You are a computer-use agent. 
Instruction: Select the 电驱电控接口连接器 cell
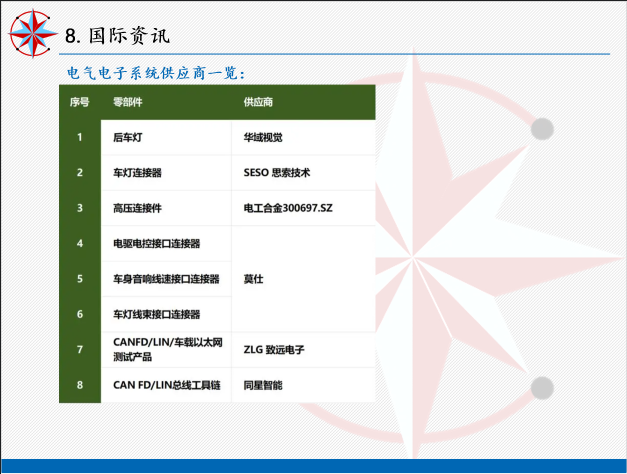(x=157, y=243)
